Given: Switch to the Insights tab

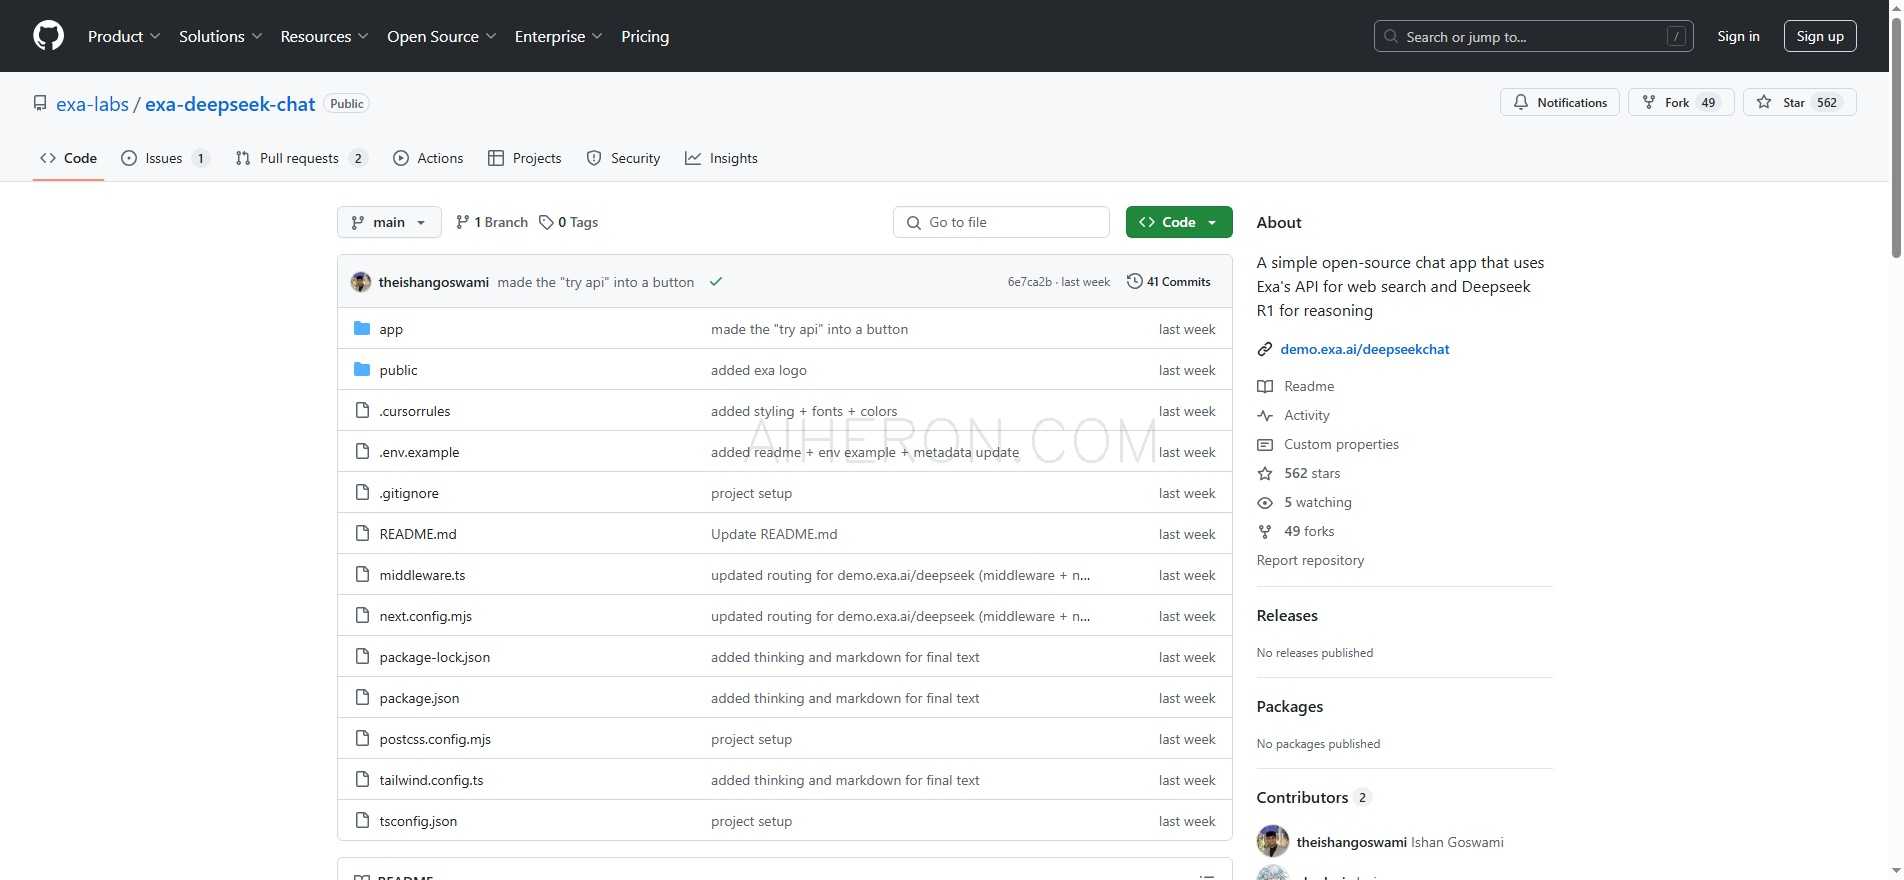Looking at the screenshot, I should (721, 158).
